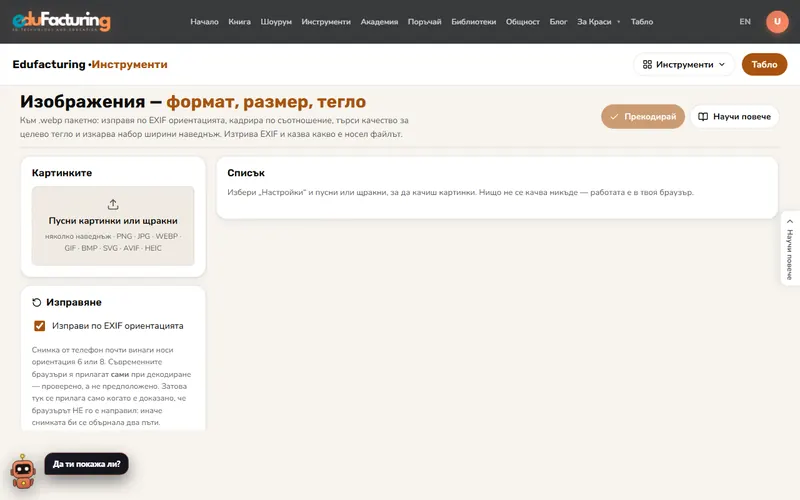Image resolution: width=800 pixels, height=500 pixels.
Task: Click the Изправяне section heading
Action: point(74,303)
